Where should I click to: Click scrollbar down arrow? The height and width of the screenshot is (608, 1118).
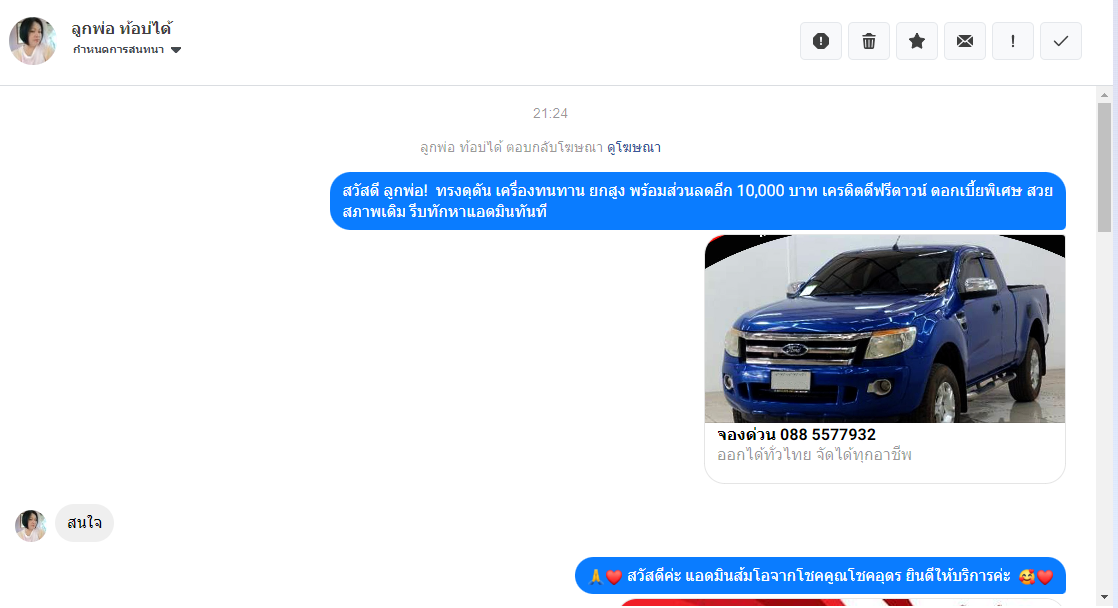(1104, 597)
